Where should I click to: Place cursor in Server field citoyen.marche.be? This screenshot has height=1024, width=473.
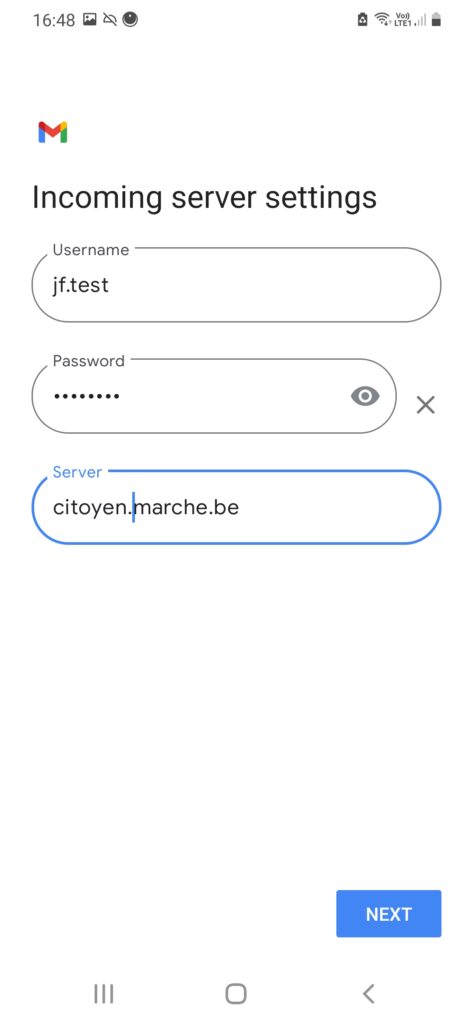236,507
